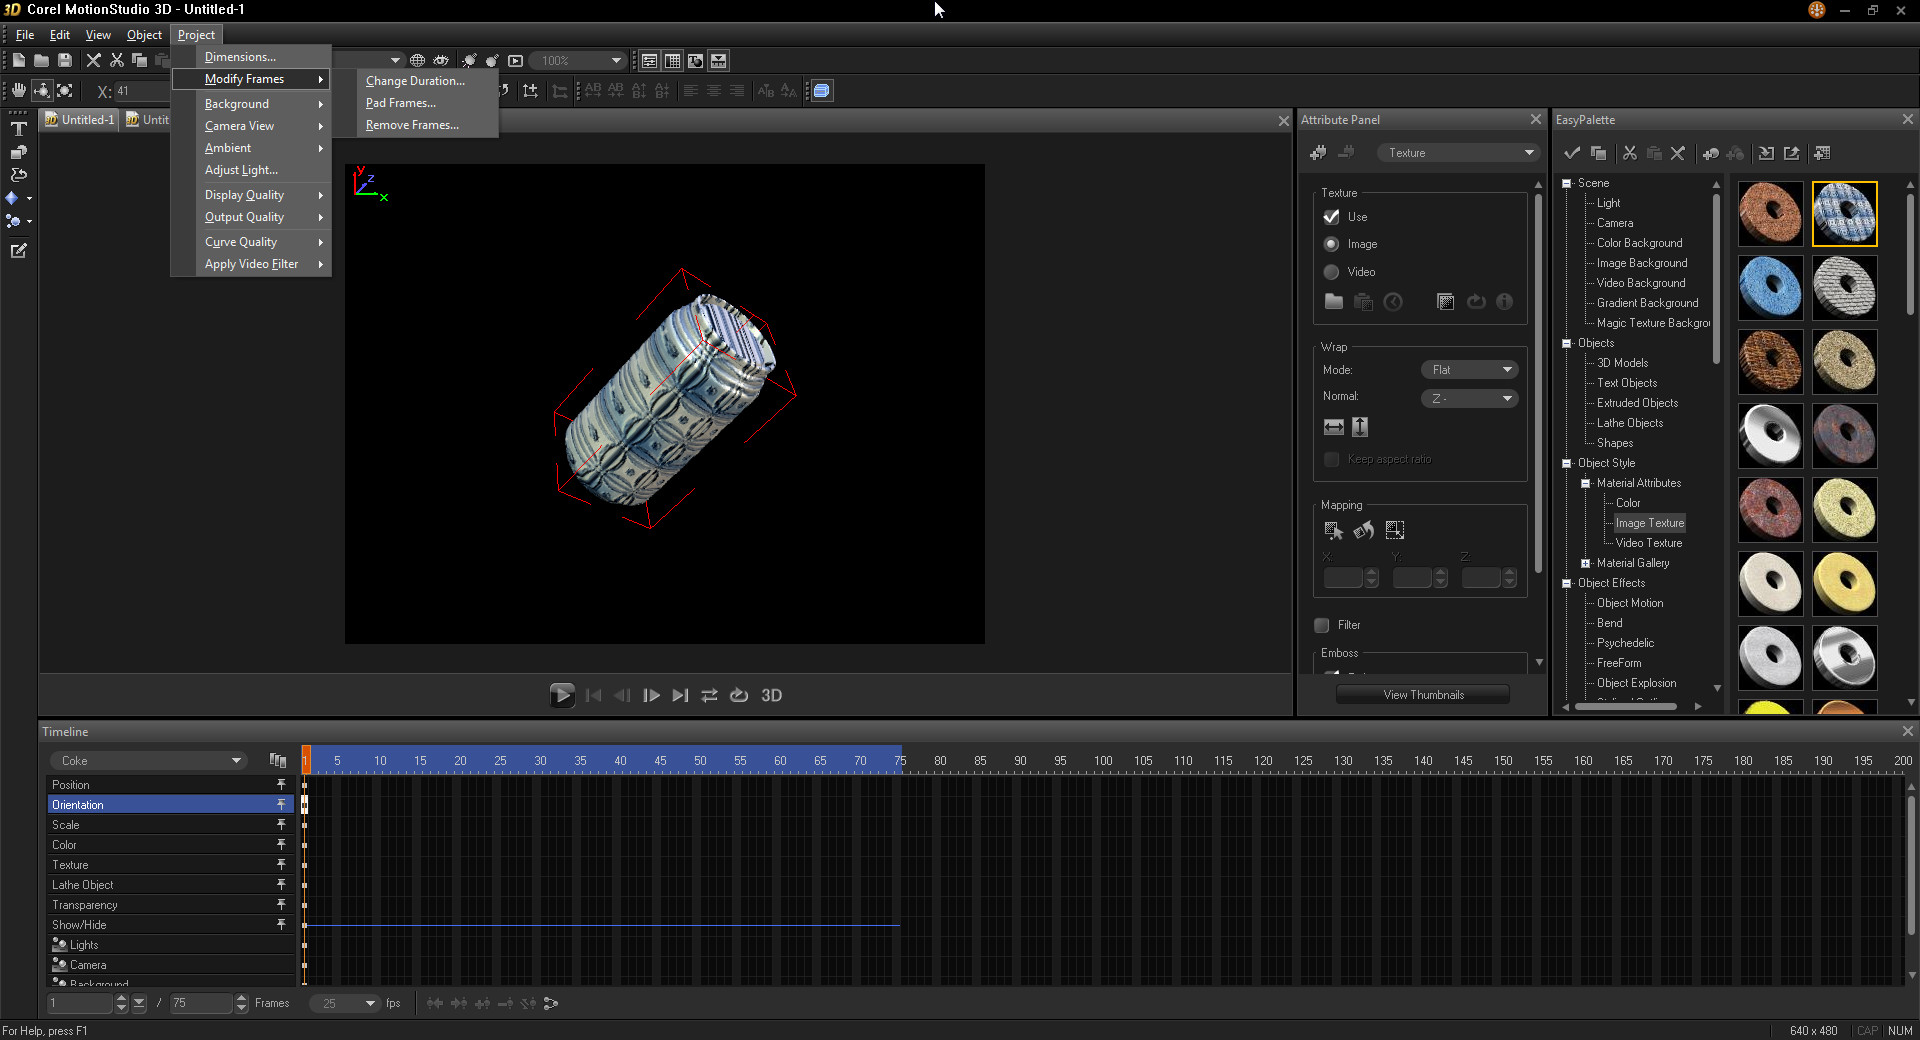Image resolution: width=1920 pixels, height=1040 pixels.
Task: Click frame 100 on the timeline ruler
Action: (x=1103, y=761)
